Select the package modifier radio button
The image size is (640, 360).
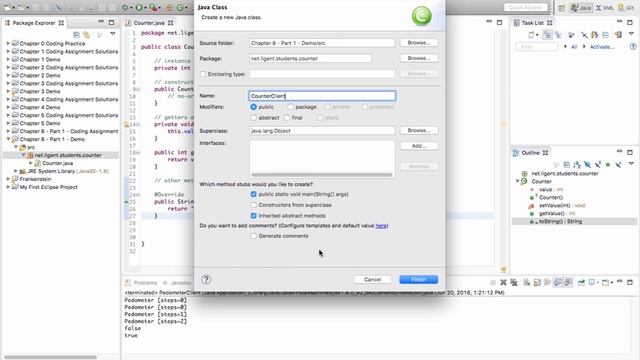290,107
